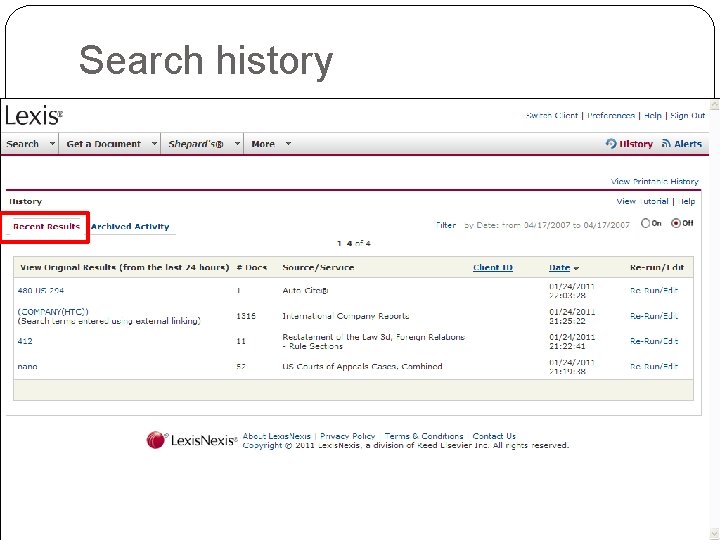The width and height of the screenshot is (720, 540).
Task: Open the Contact Us footer link
Action: coord(494,436)
